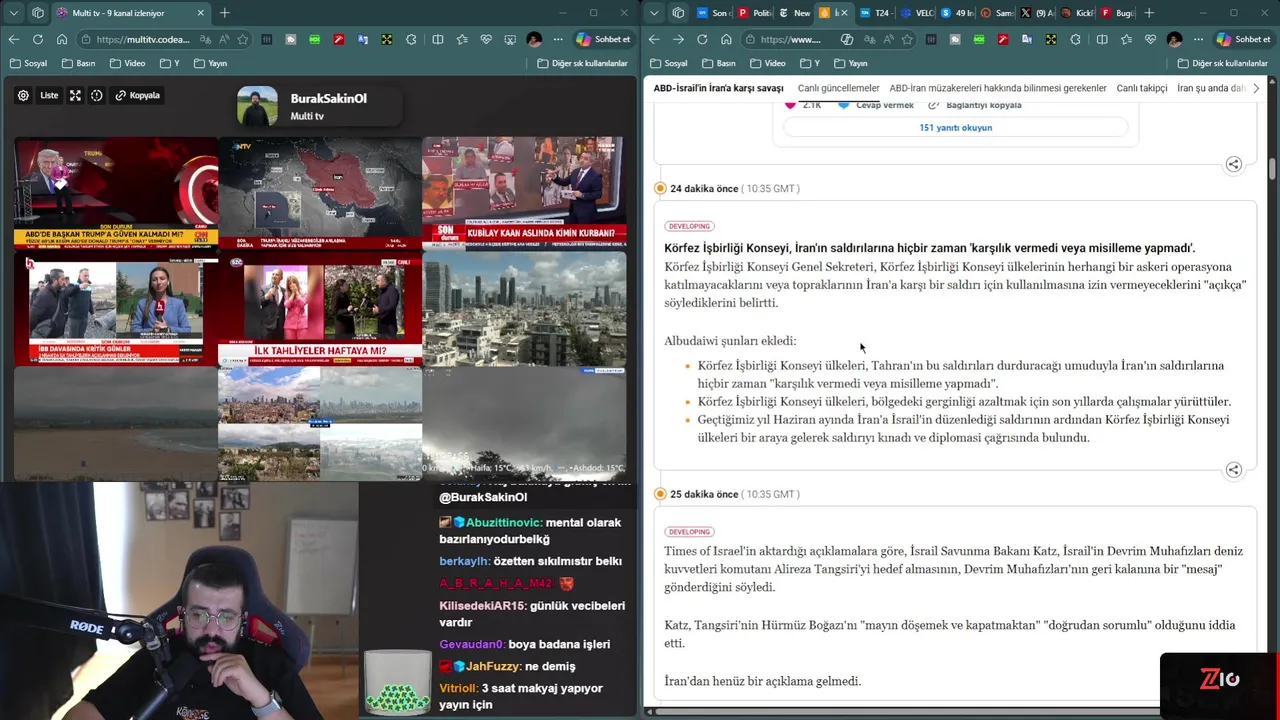The height and width of the screenshot is (720, 1280).
Task: Toggle split screen in left window
Action: point(438,39)
